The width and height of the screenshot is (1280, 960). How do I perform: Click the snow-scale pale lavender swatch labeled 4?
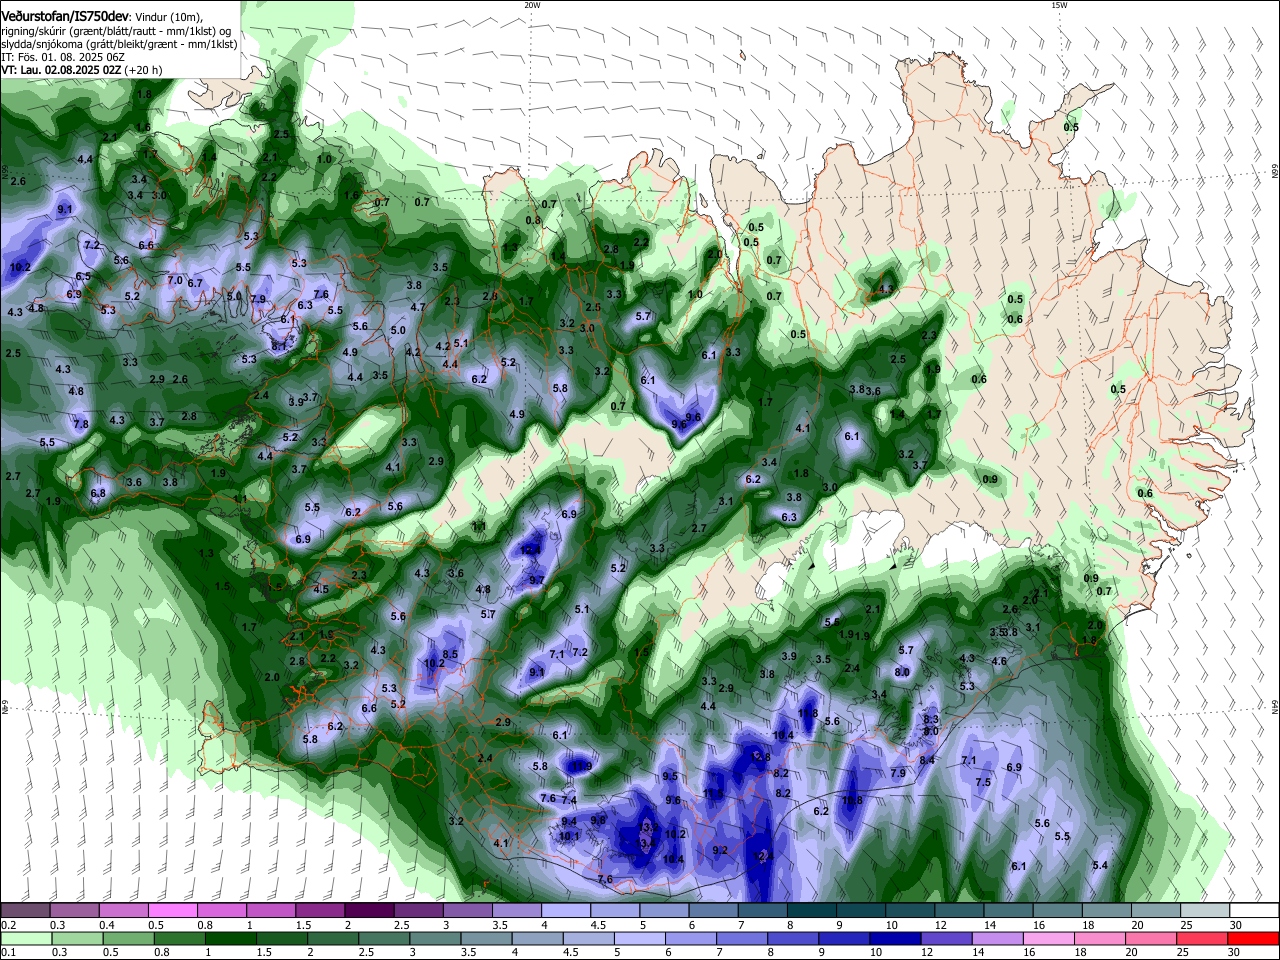click(566, 911)
